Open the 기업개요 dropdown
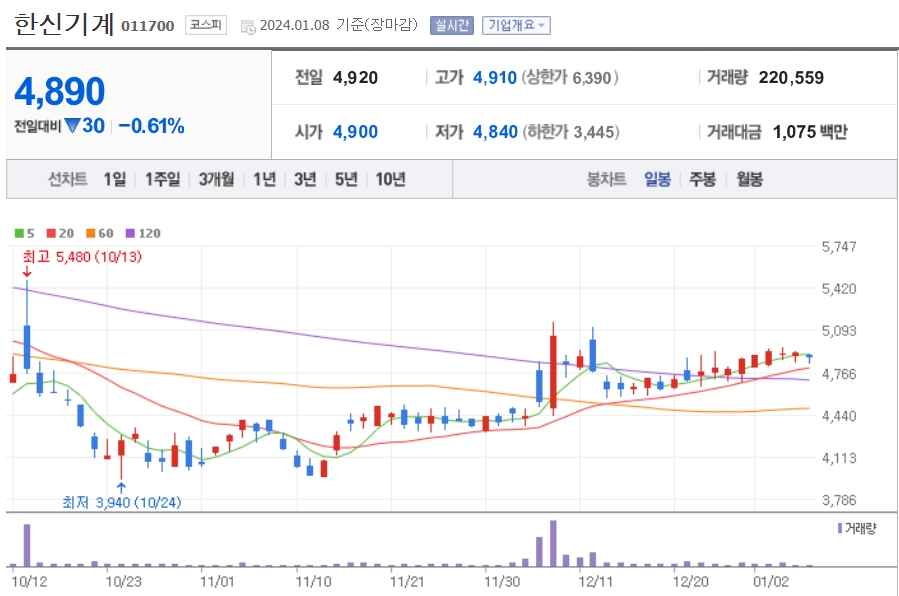The width and height of the screenshot is (899, 596). pyautogui.click(x=516, y=25)
